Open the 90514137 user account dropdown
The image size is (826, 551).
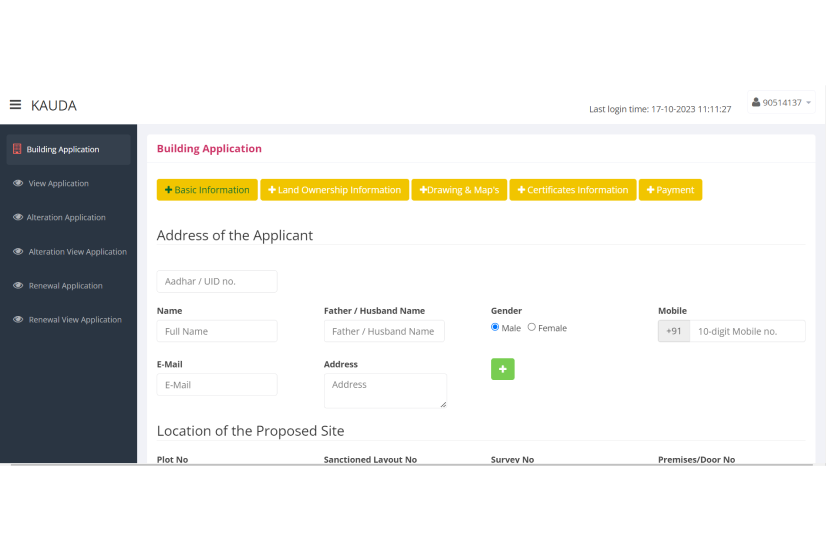pyautogui.click(x=782, y=103)
